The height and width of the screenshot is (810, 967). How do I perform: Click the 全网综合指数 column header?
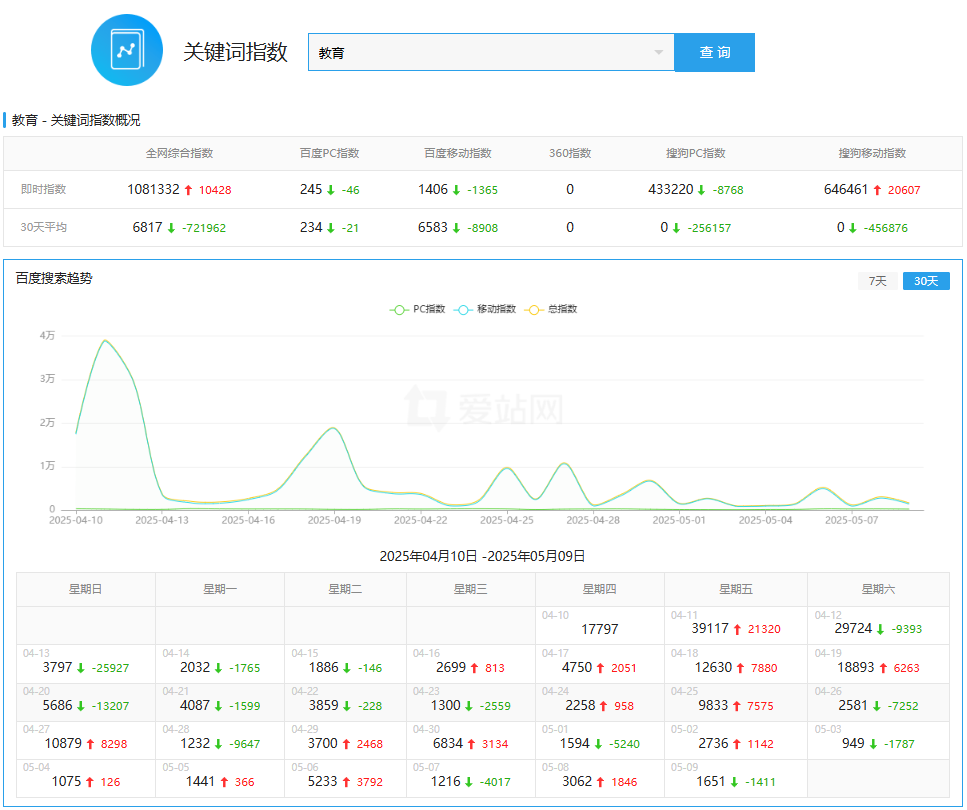click(179, 153)
